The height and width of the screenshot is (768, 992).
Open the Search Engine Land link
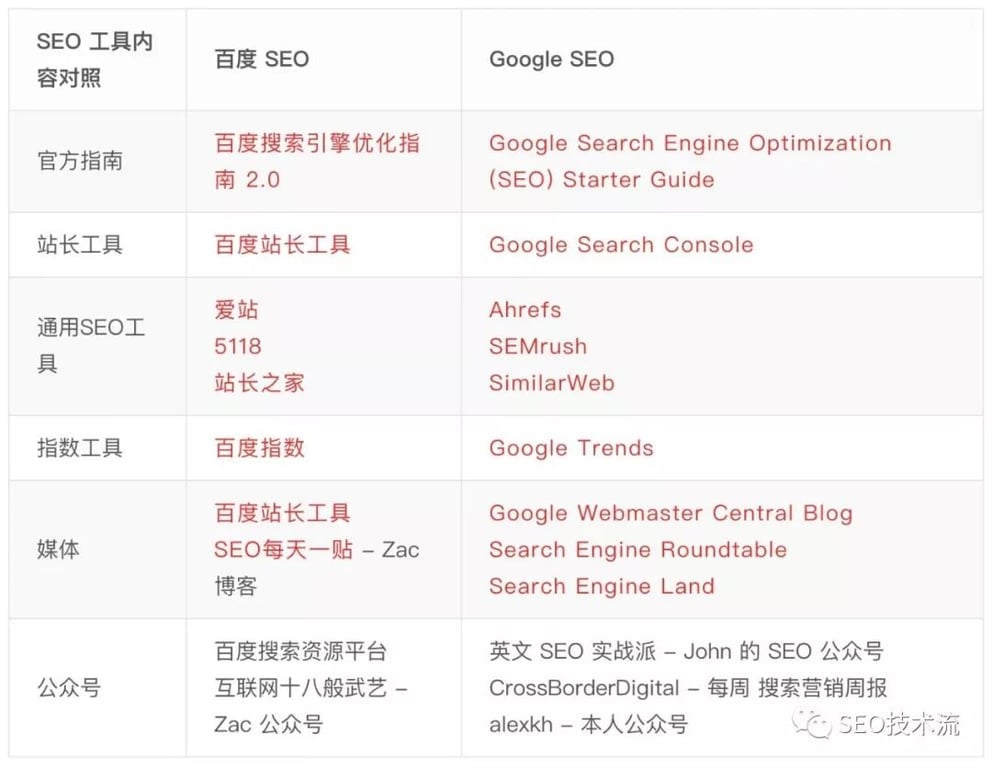pos(601,586)
